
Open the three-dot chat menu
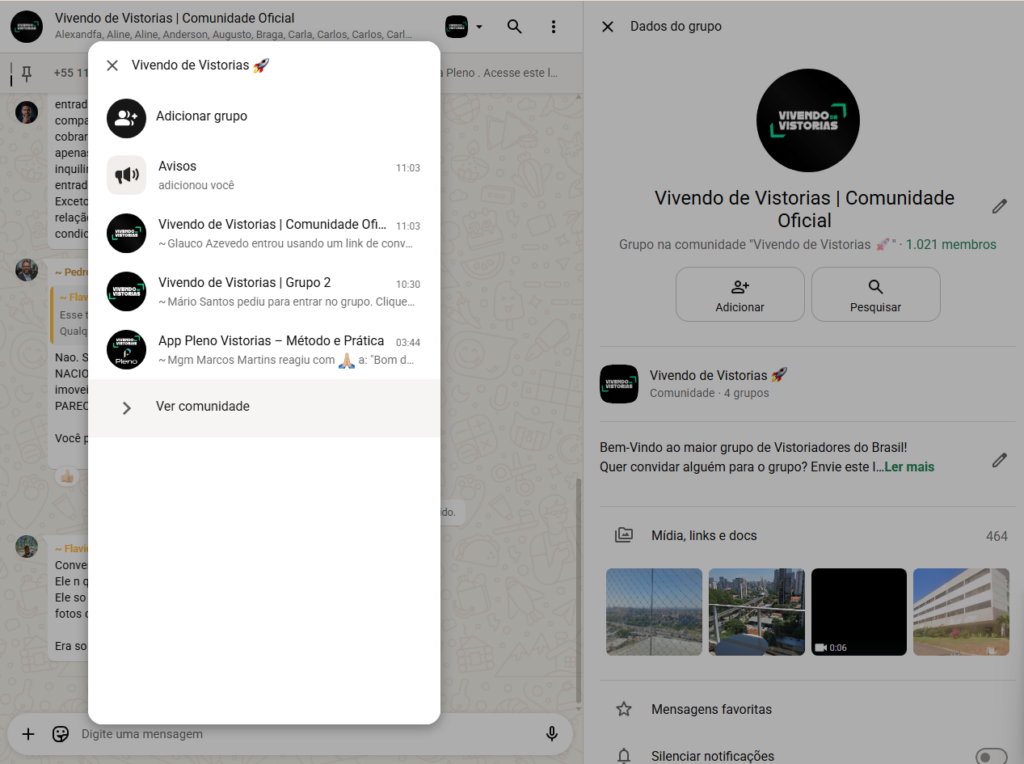pos(554,27)
